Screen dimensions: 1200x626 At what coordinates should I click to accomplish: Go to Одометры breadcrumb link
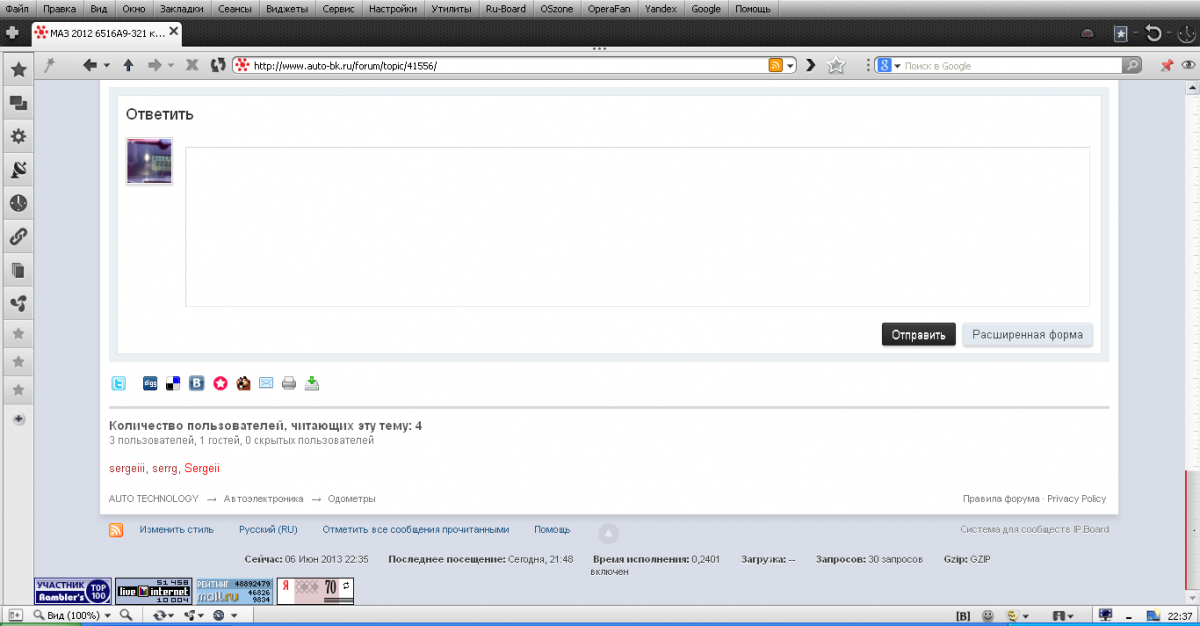click(352, 498)
